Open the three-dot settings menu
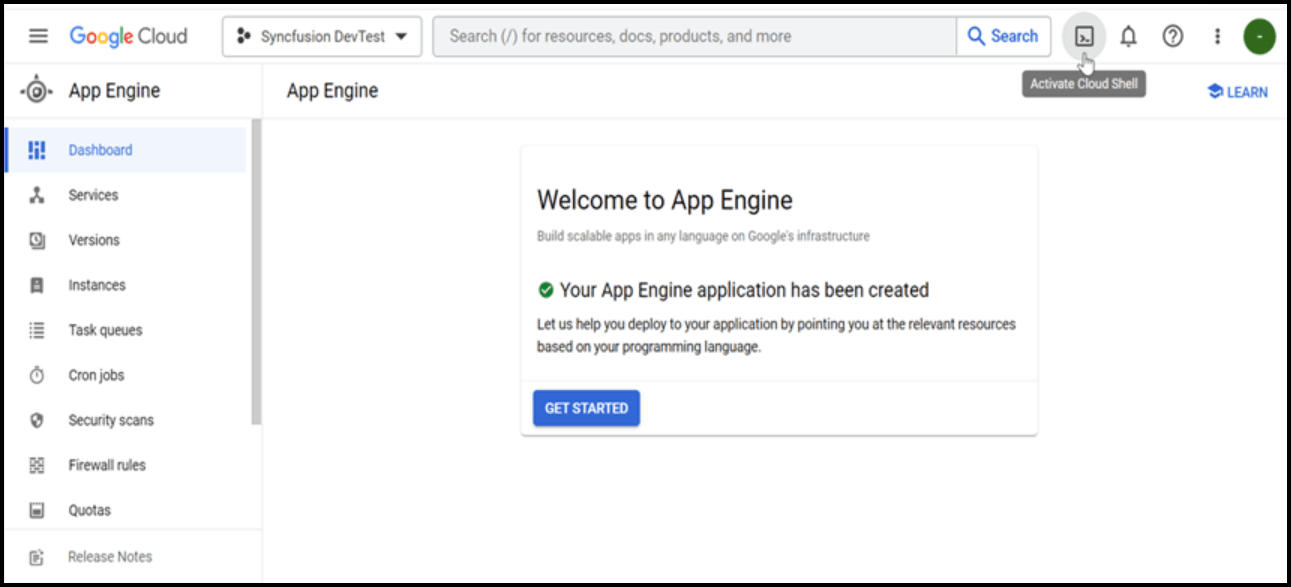1291x587 pixels. tap(1217, 36)
